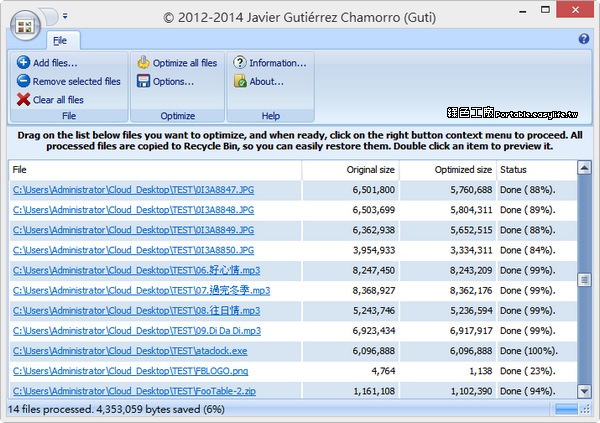Open file link 0I3A8848.JPG

click(133, 210)
